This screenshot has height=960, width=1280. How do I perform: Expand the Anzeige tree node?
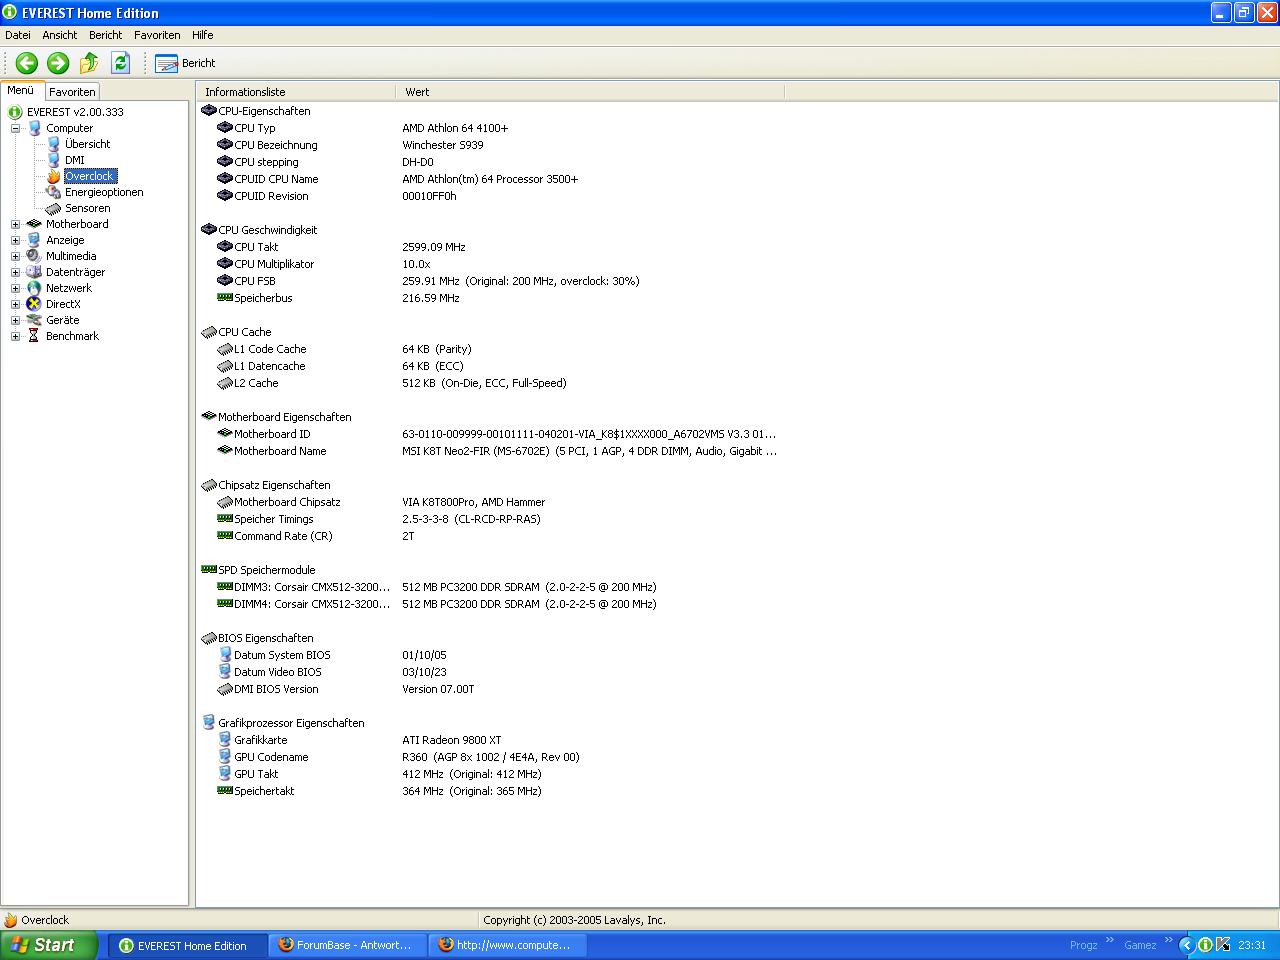coord(15,240)
